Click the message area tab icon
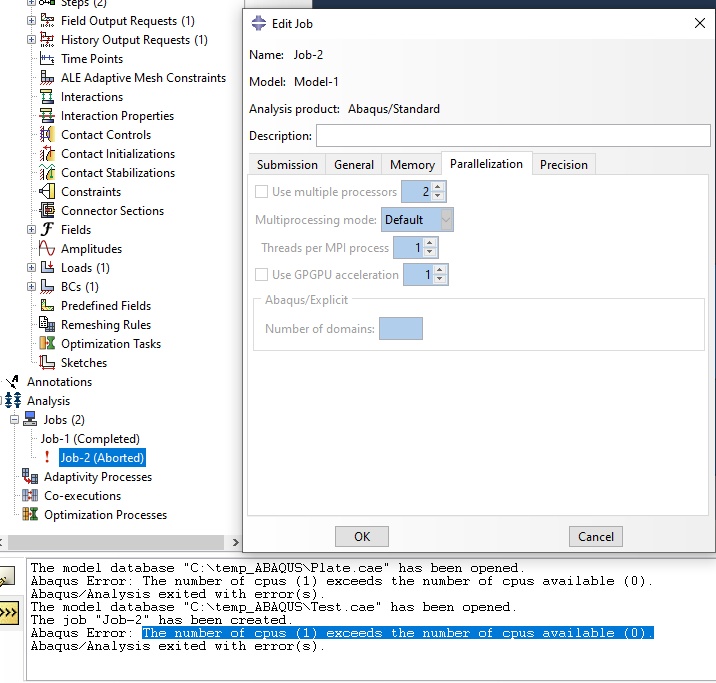 7,576
